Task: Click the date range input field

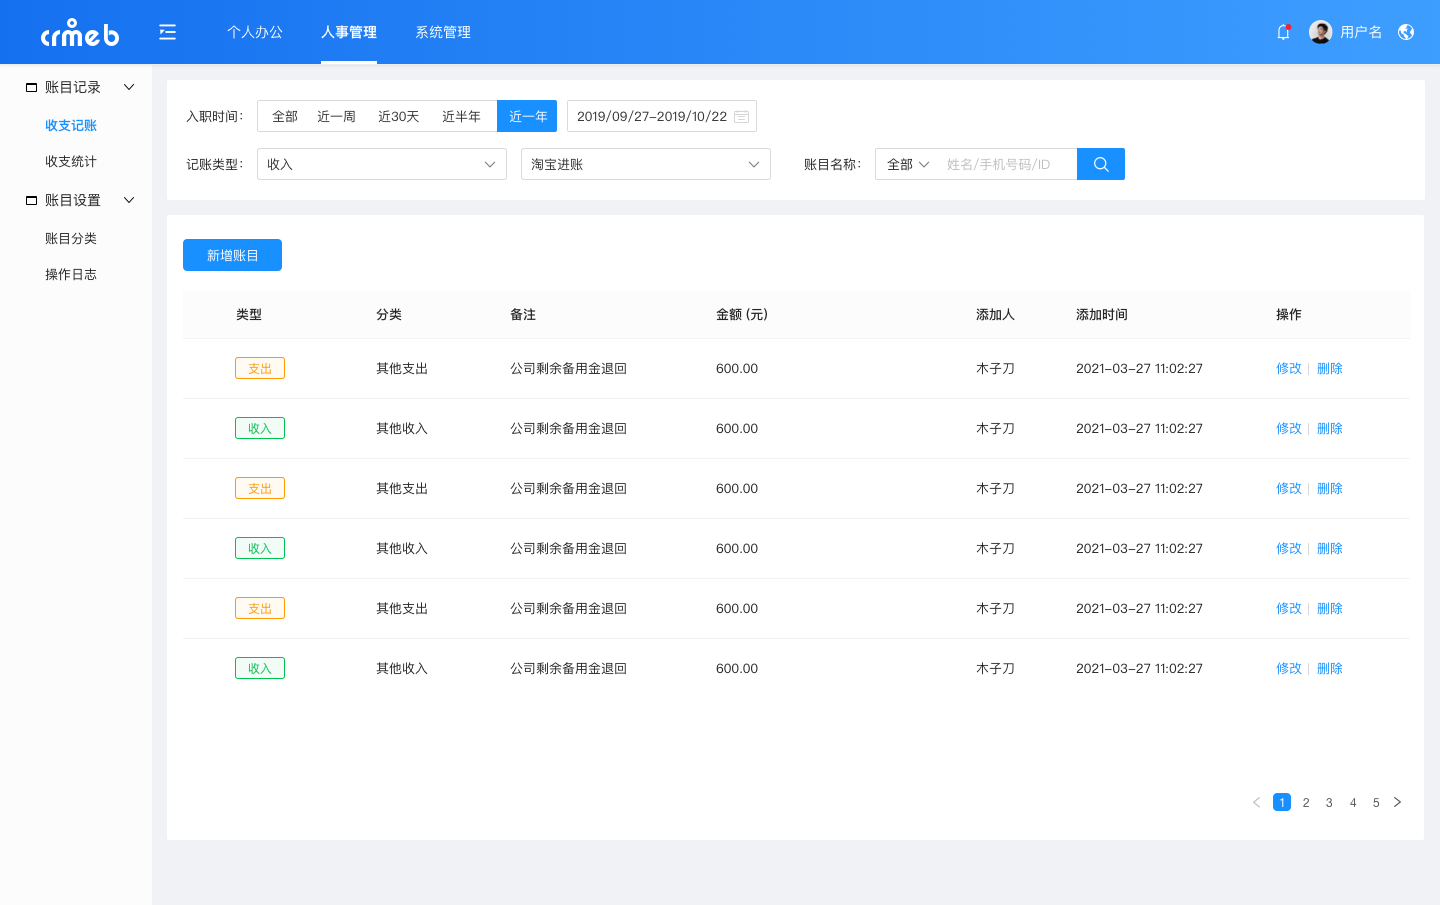Action: click(x=662, y=116)
